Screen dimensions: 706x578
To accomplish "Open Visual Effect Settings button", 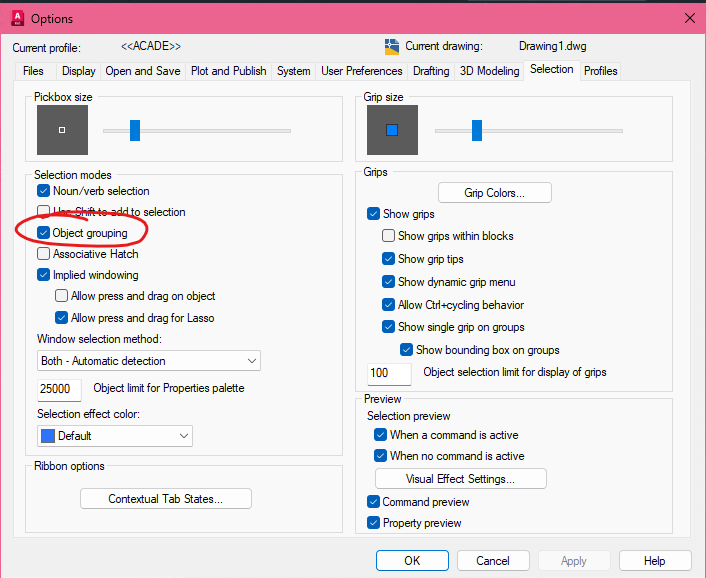I will click(461, 479).
